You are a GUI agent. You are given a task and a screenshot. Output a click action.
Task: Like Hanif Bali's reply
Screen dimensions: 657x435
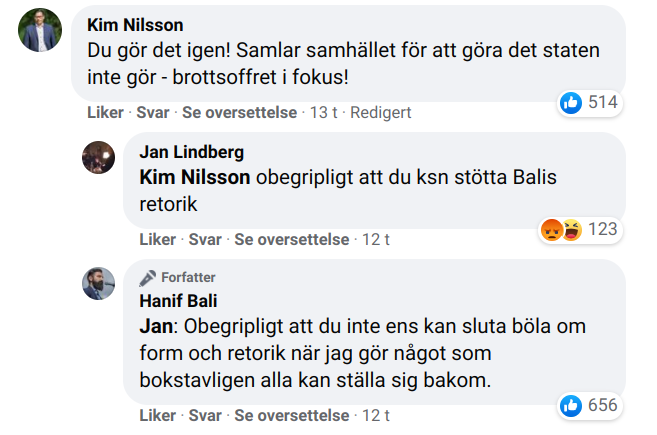[x=157, y=415]
